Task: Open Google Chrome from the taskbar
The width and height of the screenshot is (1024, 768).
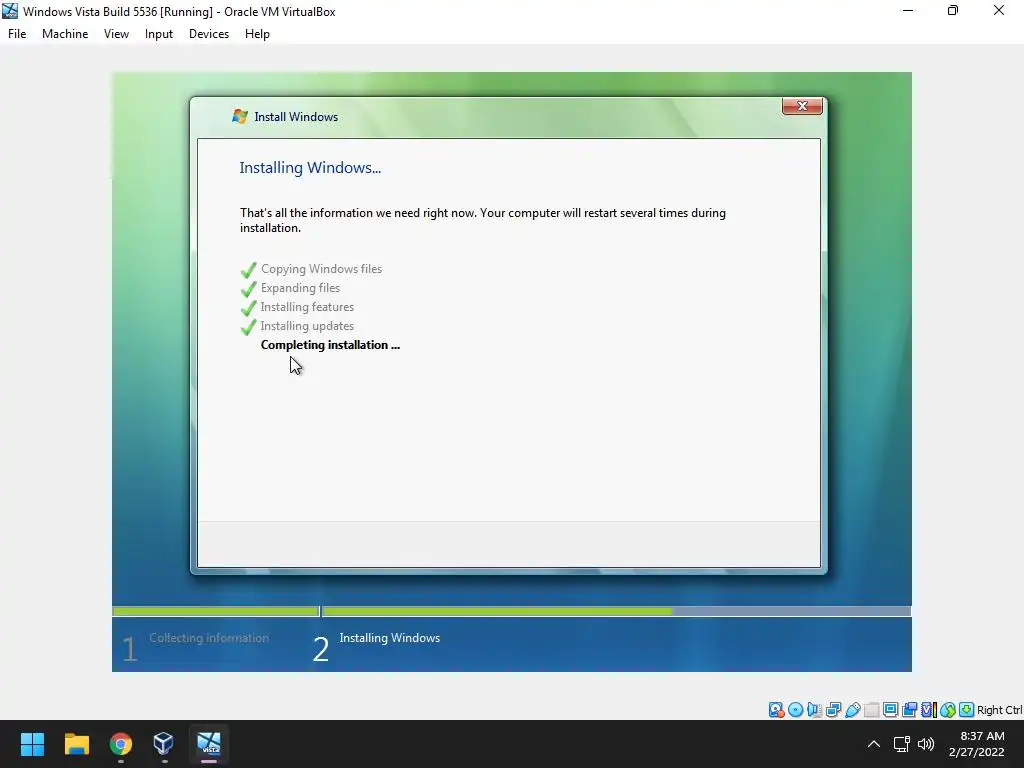Action: point(121,744)
